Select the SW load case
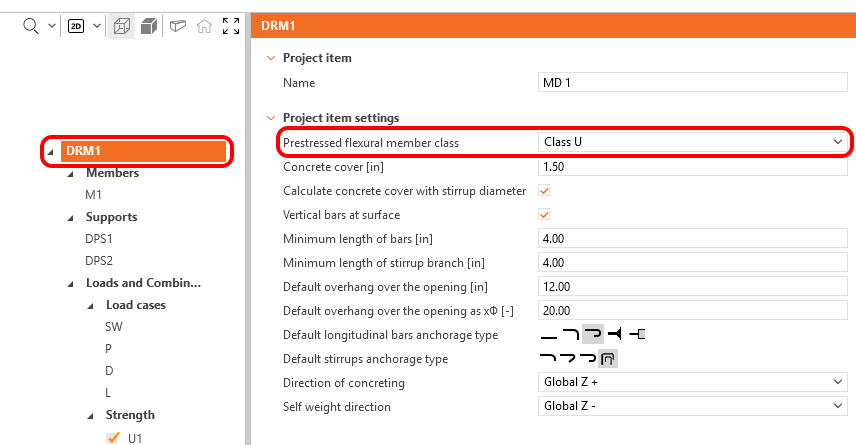The image size is (856, 445). coord(114,327)
